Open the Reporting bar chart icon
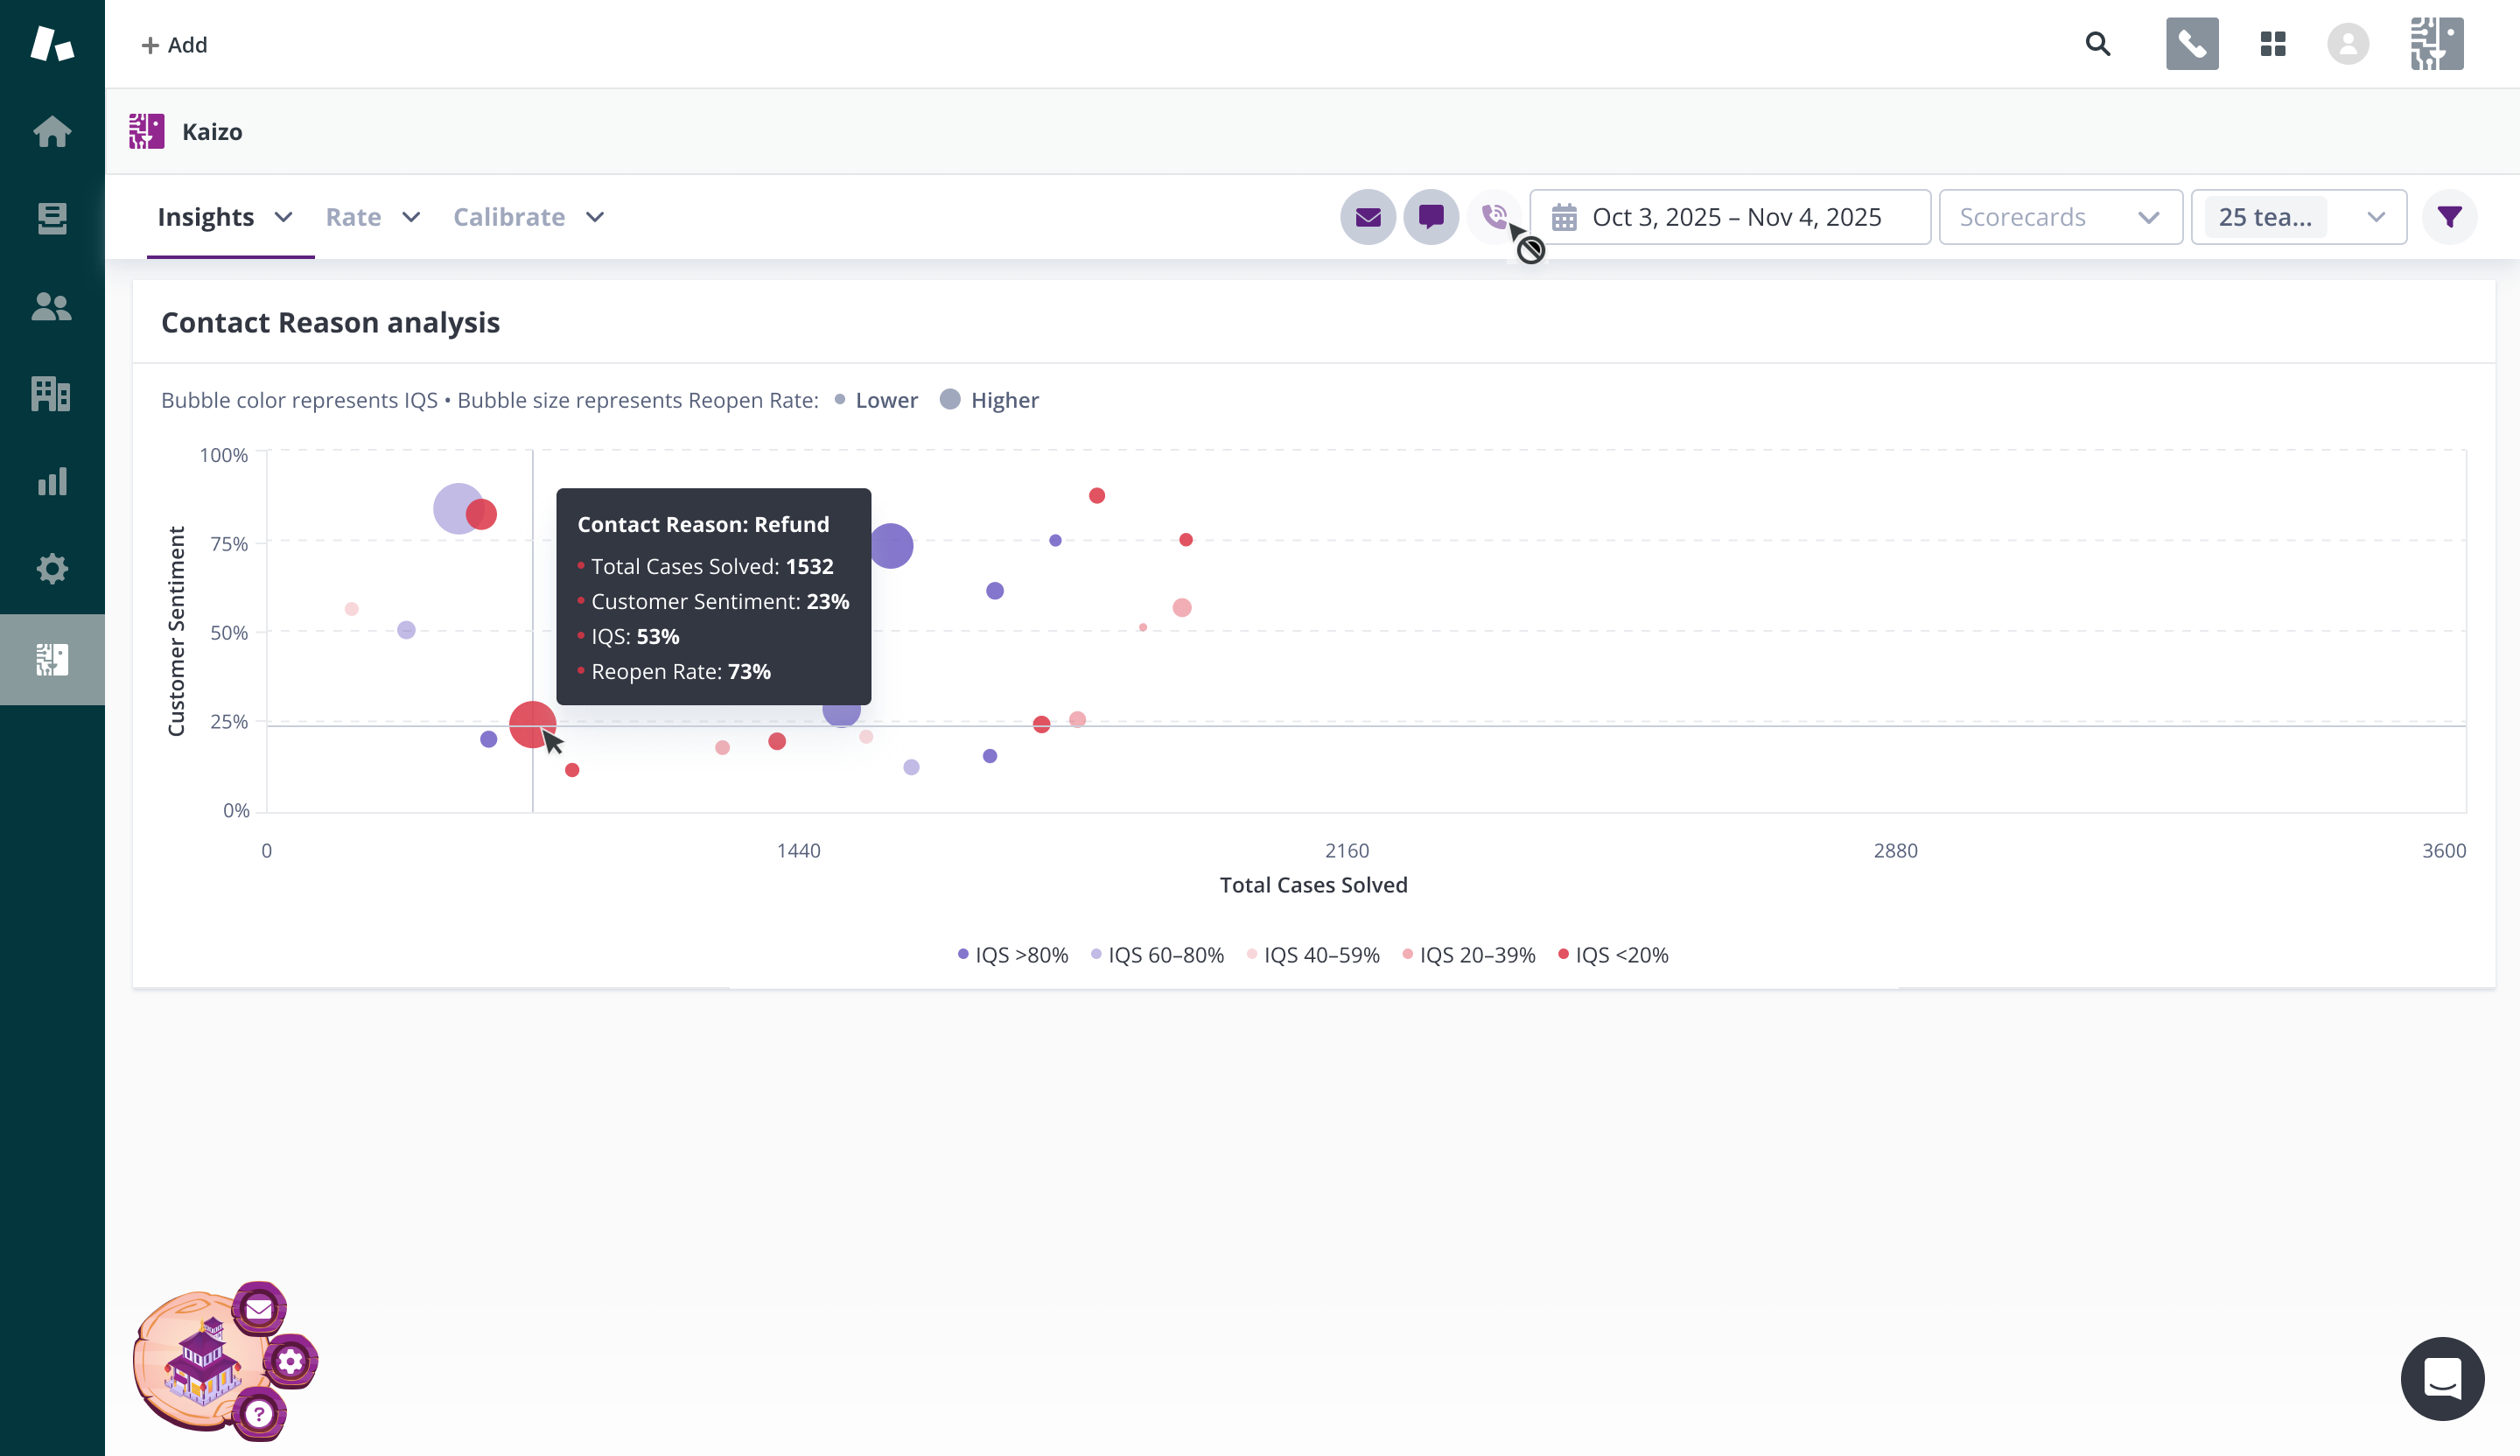 click(x=52, y=481)
